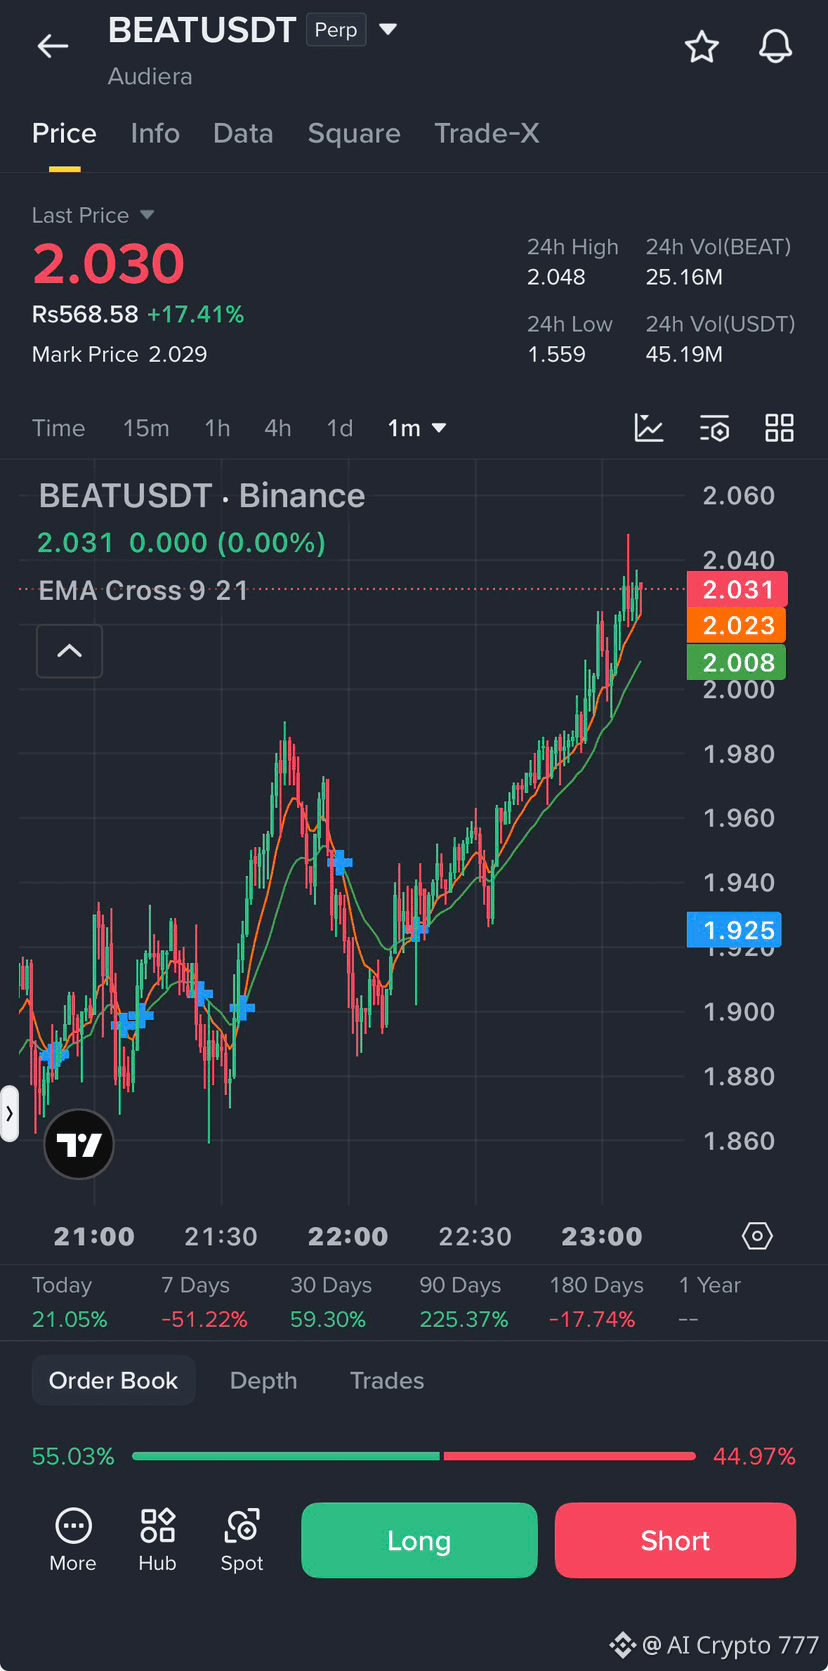Select the 4h interval
The width and height of the screenshot is (828, 1671).
(277, 428)
